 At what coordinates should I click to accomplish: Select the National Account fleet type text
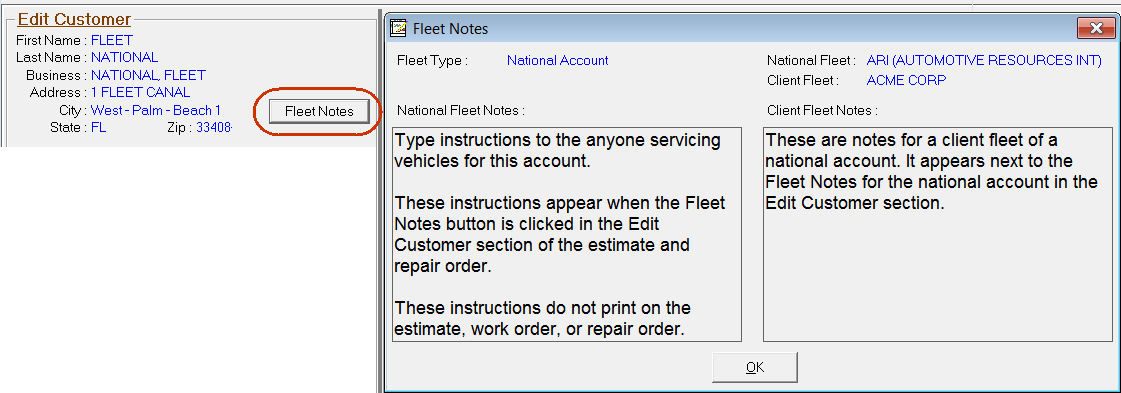558,61
